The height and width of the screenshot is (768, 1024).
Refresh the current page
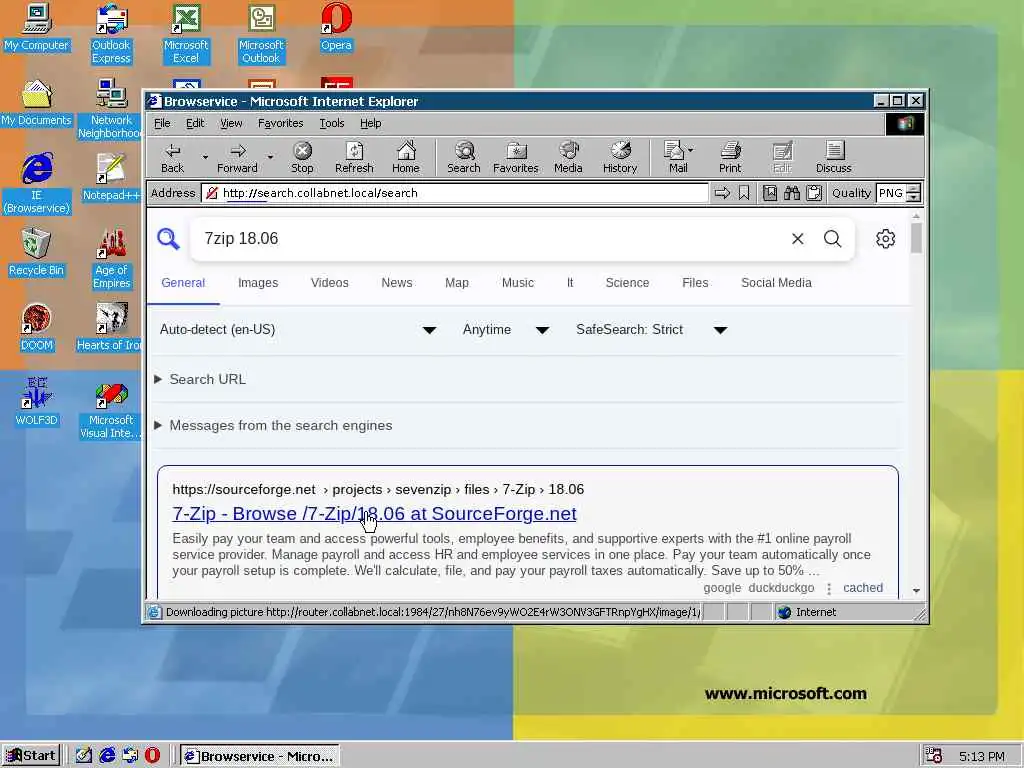pyautogui.click(x=354, y=158)
